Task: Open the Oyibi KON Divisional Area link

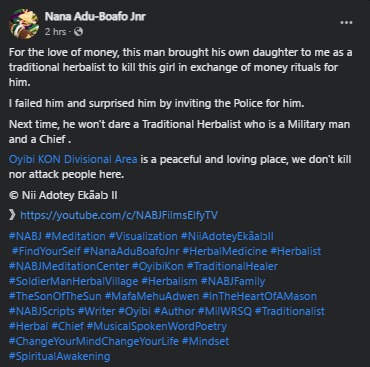Action: [x=73, y=159]
